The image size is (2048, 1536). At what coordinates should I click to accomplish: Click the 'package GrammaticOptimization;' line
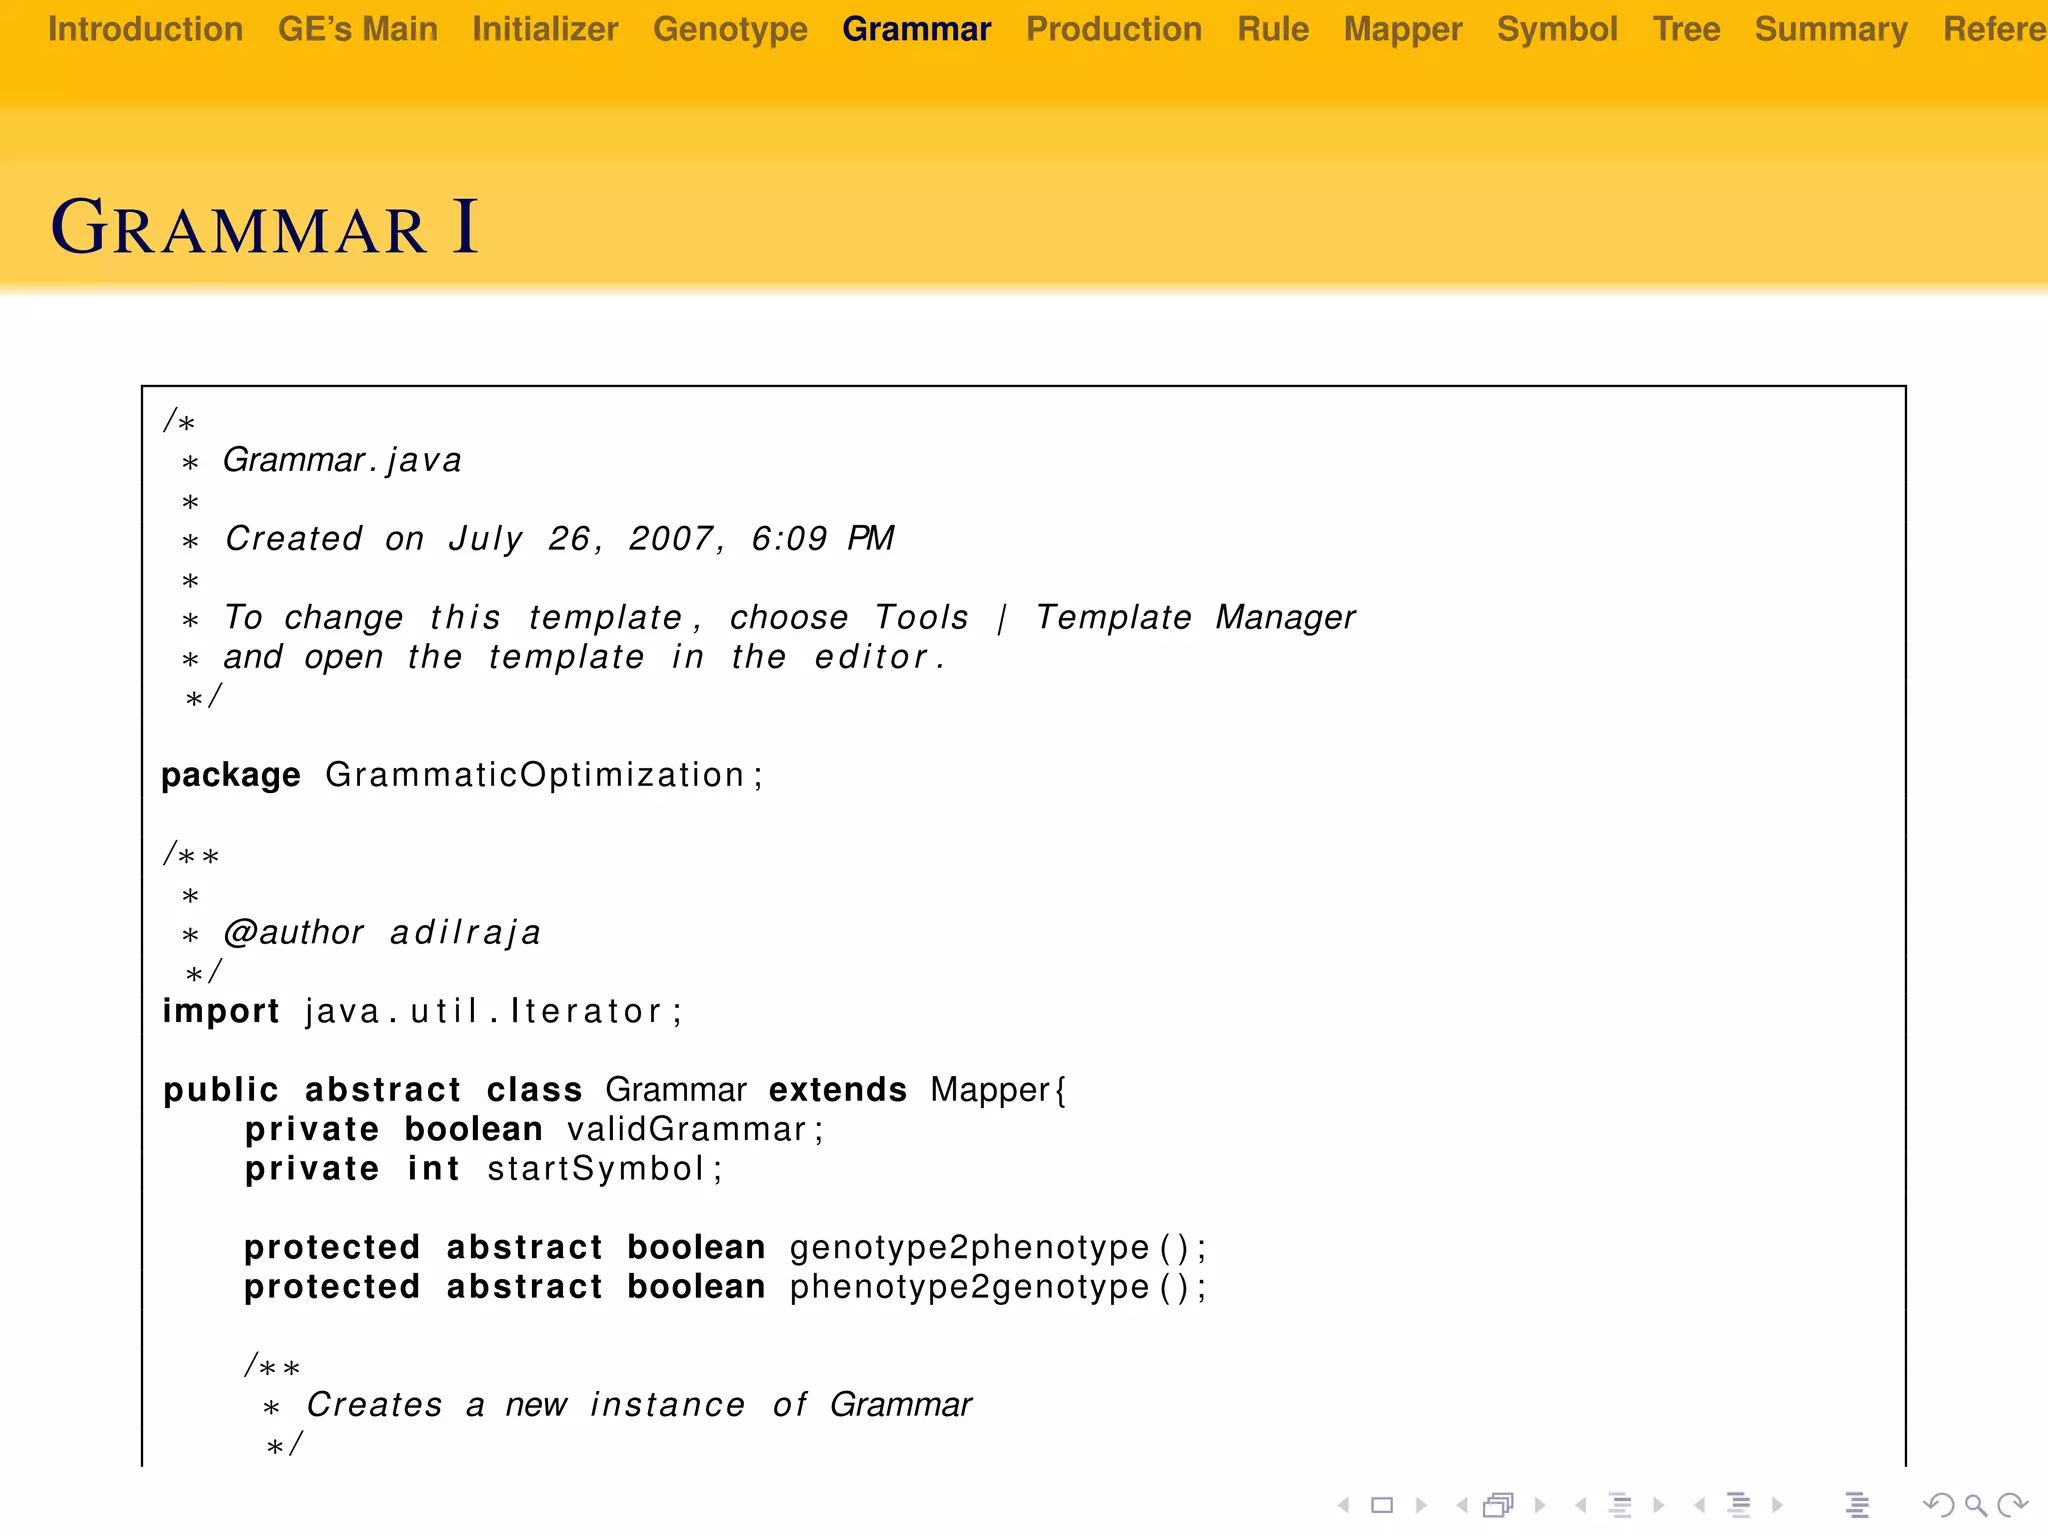coord(462,775)
